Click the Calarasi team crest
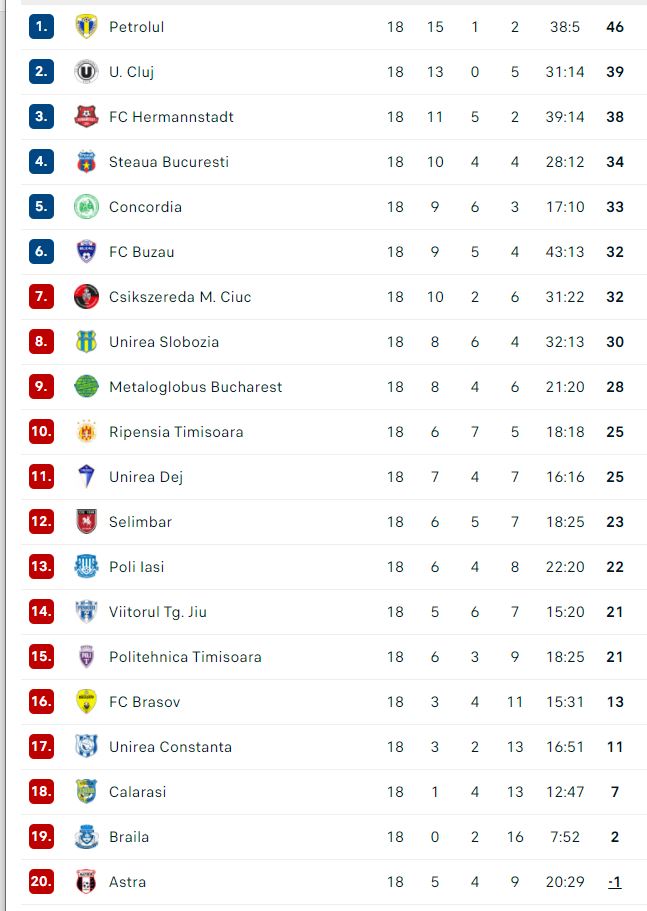This screenshot has width=647, height=911. pos(86,792)
